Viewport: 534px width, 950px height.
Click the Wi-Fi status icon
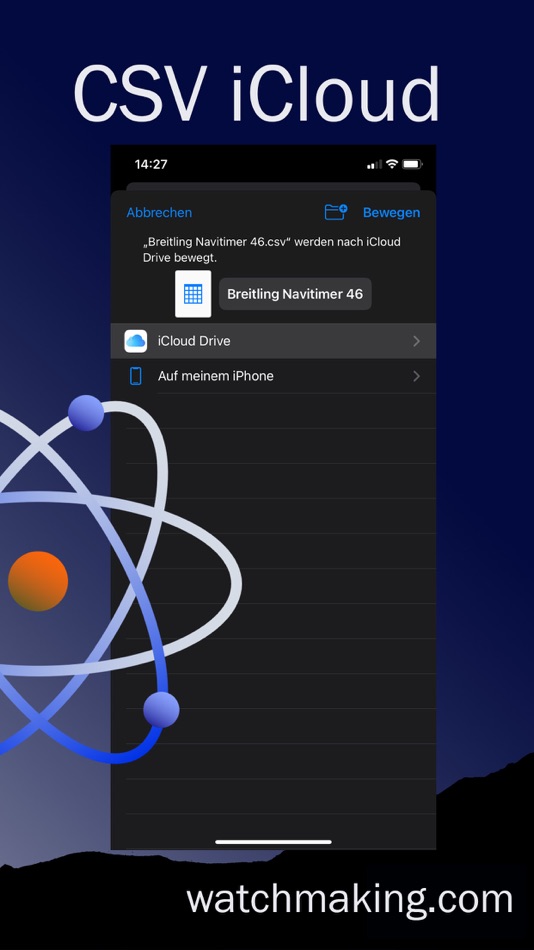pyautogui.click(x=392, y=164)
